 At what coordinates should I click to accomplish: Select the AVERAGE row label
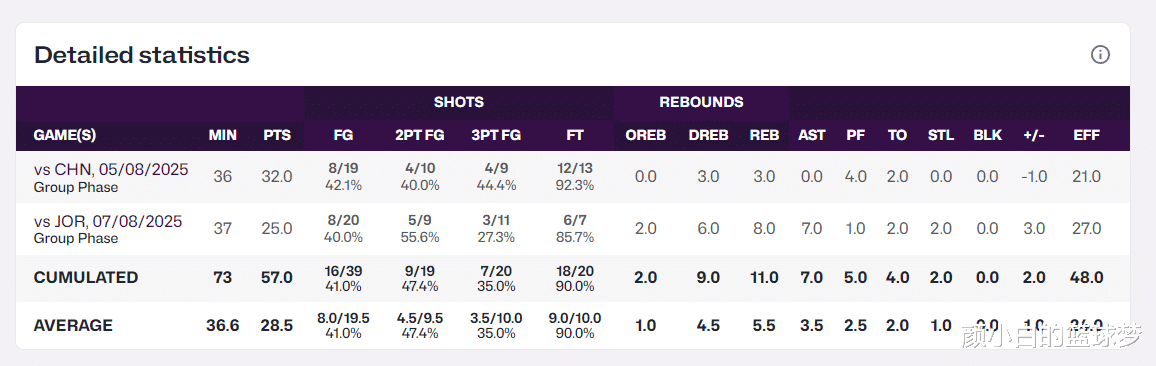[73, 325]
